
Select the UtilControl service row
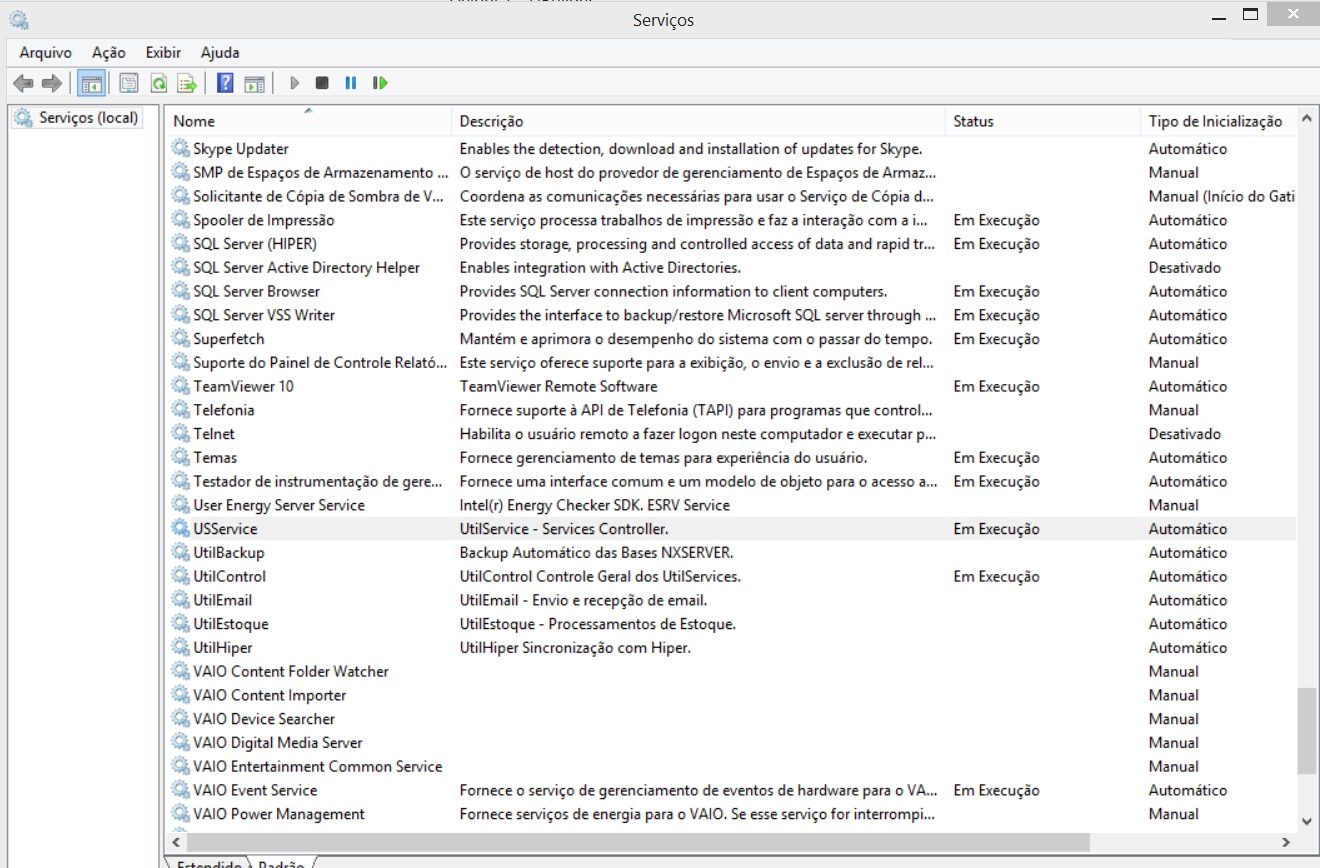click(x=731, y=577)
